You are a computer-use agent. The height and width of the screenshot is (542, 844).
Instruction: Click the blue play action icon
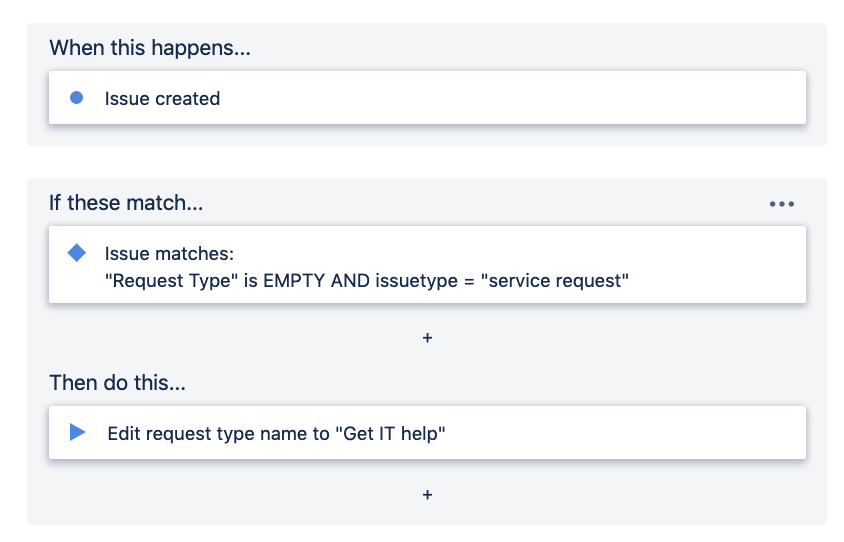77,433
